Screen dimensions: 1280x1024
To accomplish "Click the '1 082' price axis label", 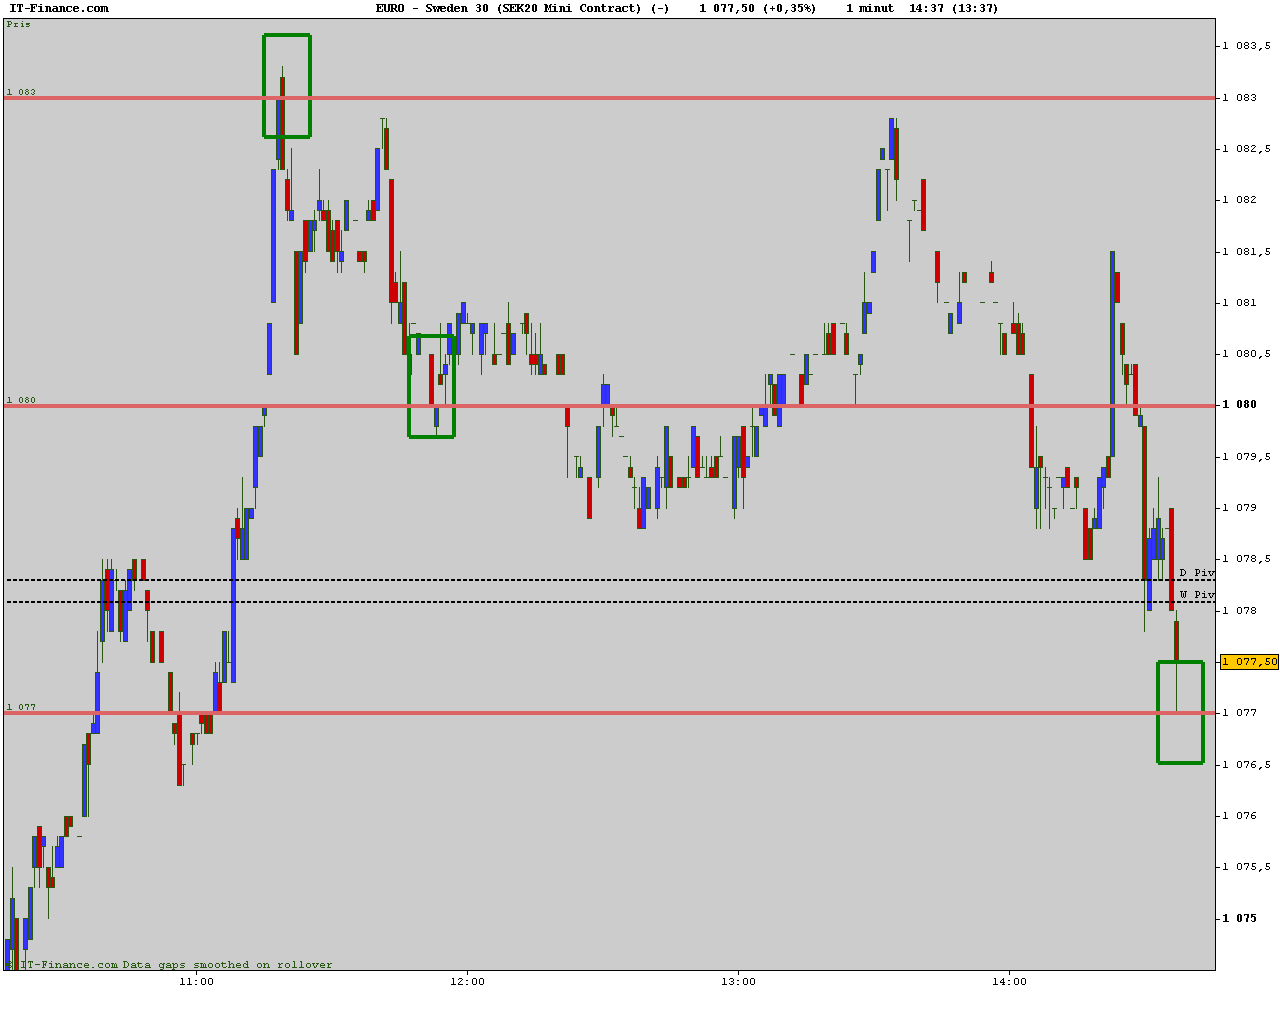I will point(1240,200).
